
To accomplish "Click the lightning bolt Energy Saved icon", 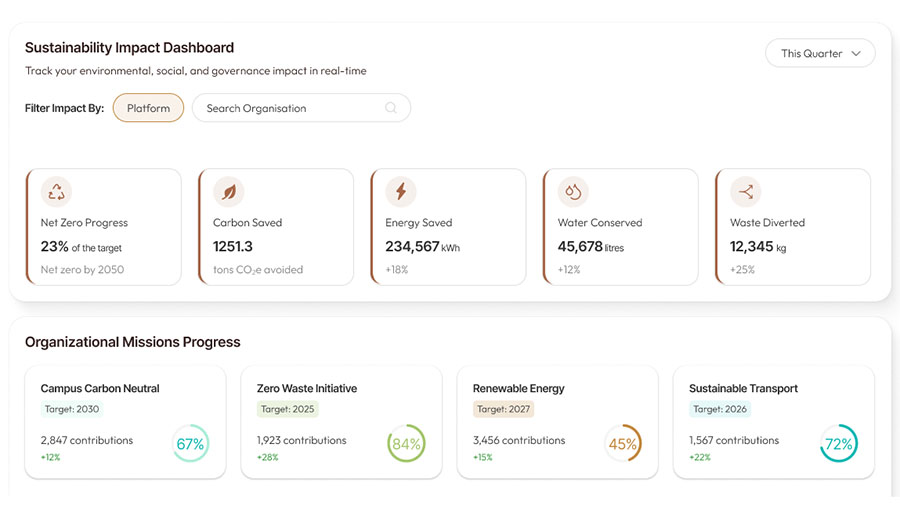I will (x=401, y=192).
